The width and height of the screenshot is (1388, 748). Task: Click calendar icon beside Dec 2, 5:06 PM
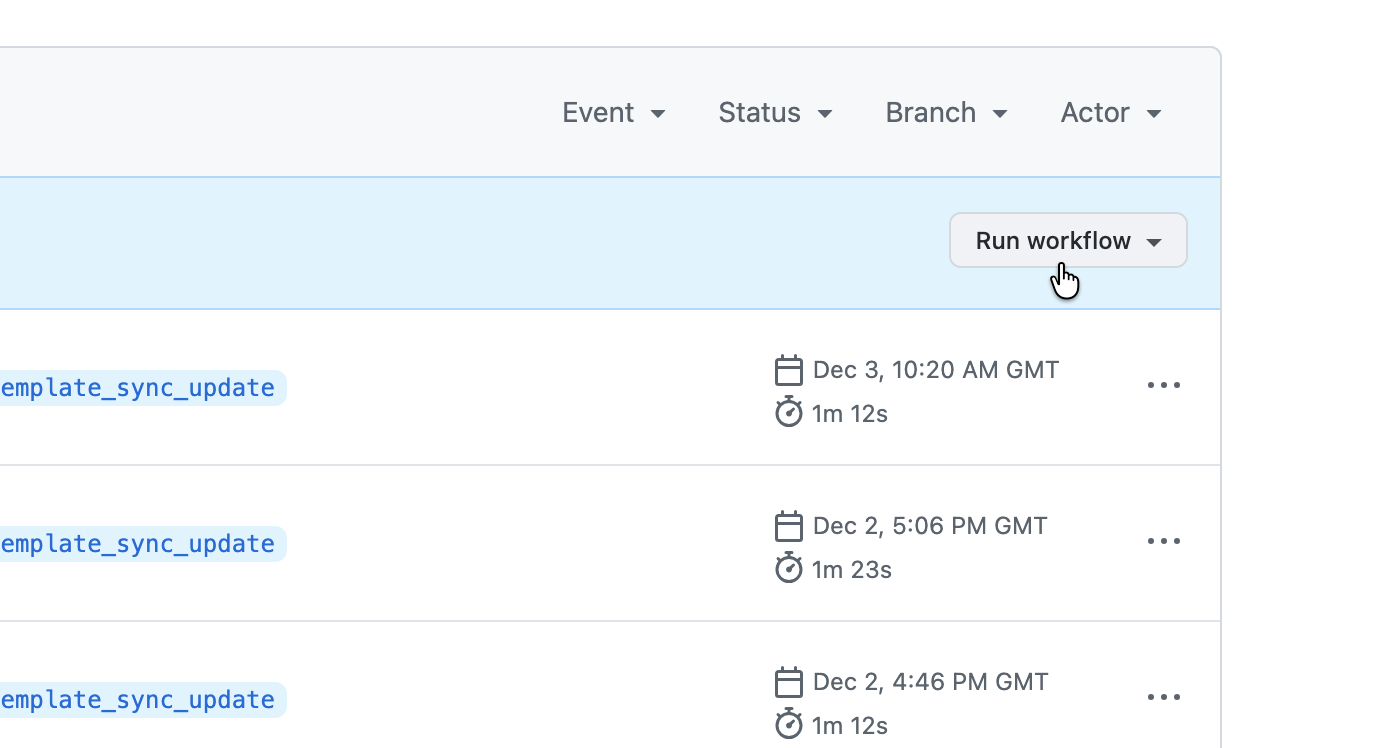[789, 526]
